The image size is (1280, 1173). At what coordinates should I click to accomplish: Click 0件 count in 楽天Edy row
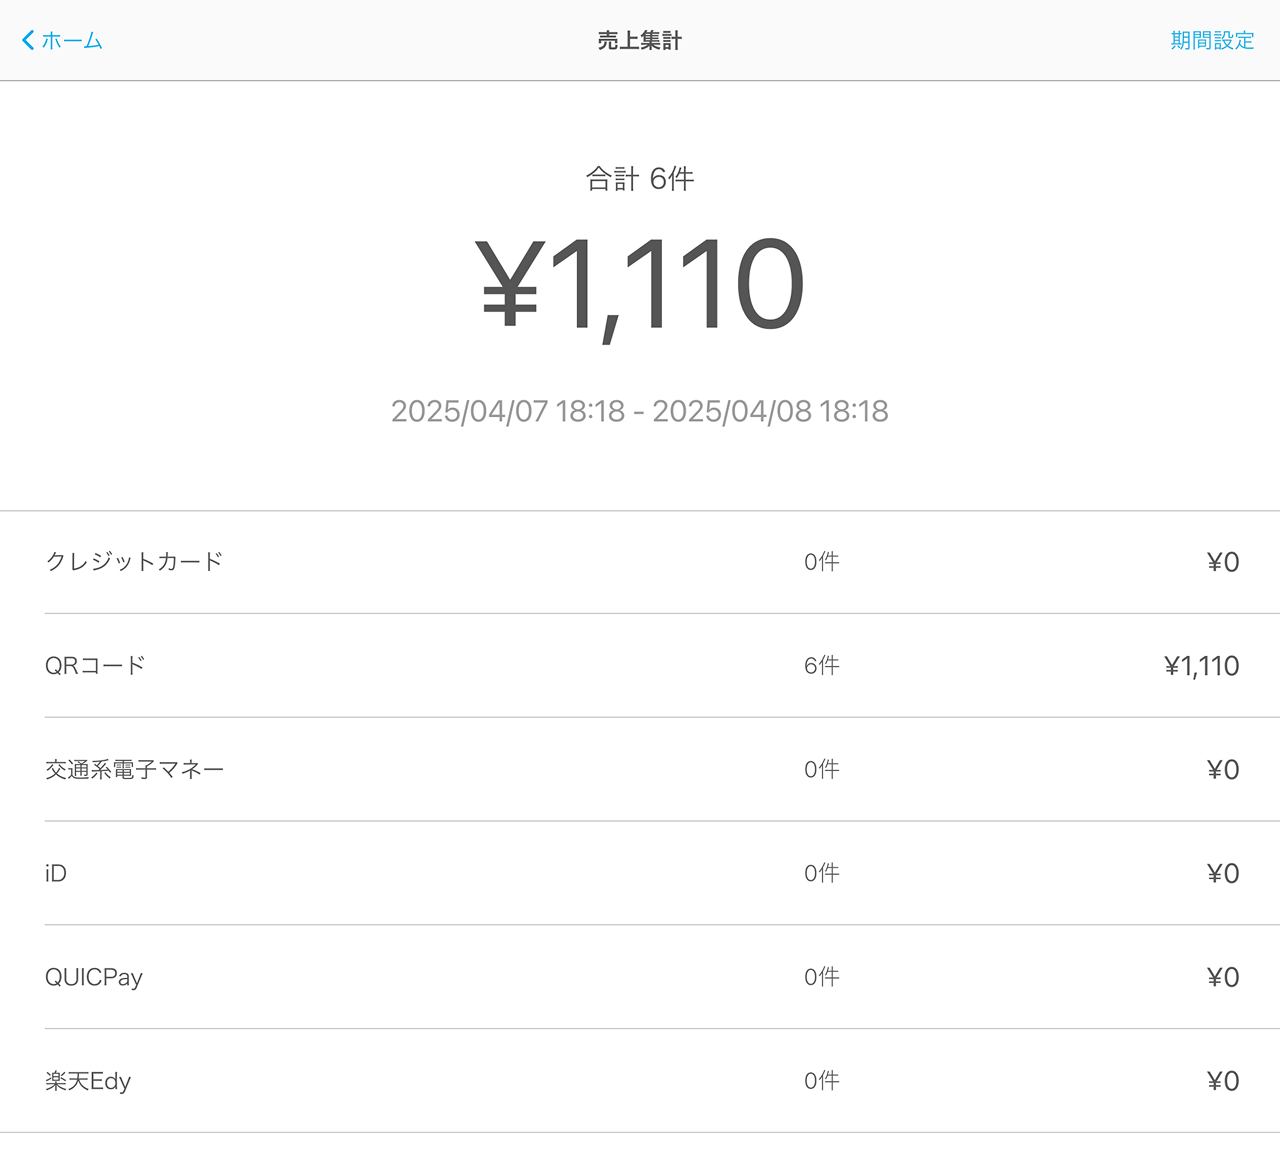pos(822,1082)
